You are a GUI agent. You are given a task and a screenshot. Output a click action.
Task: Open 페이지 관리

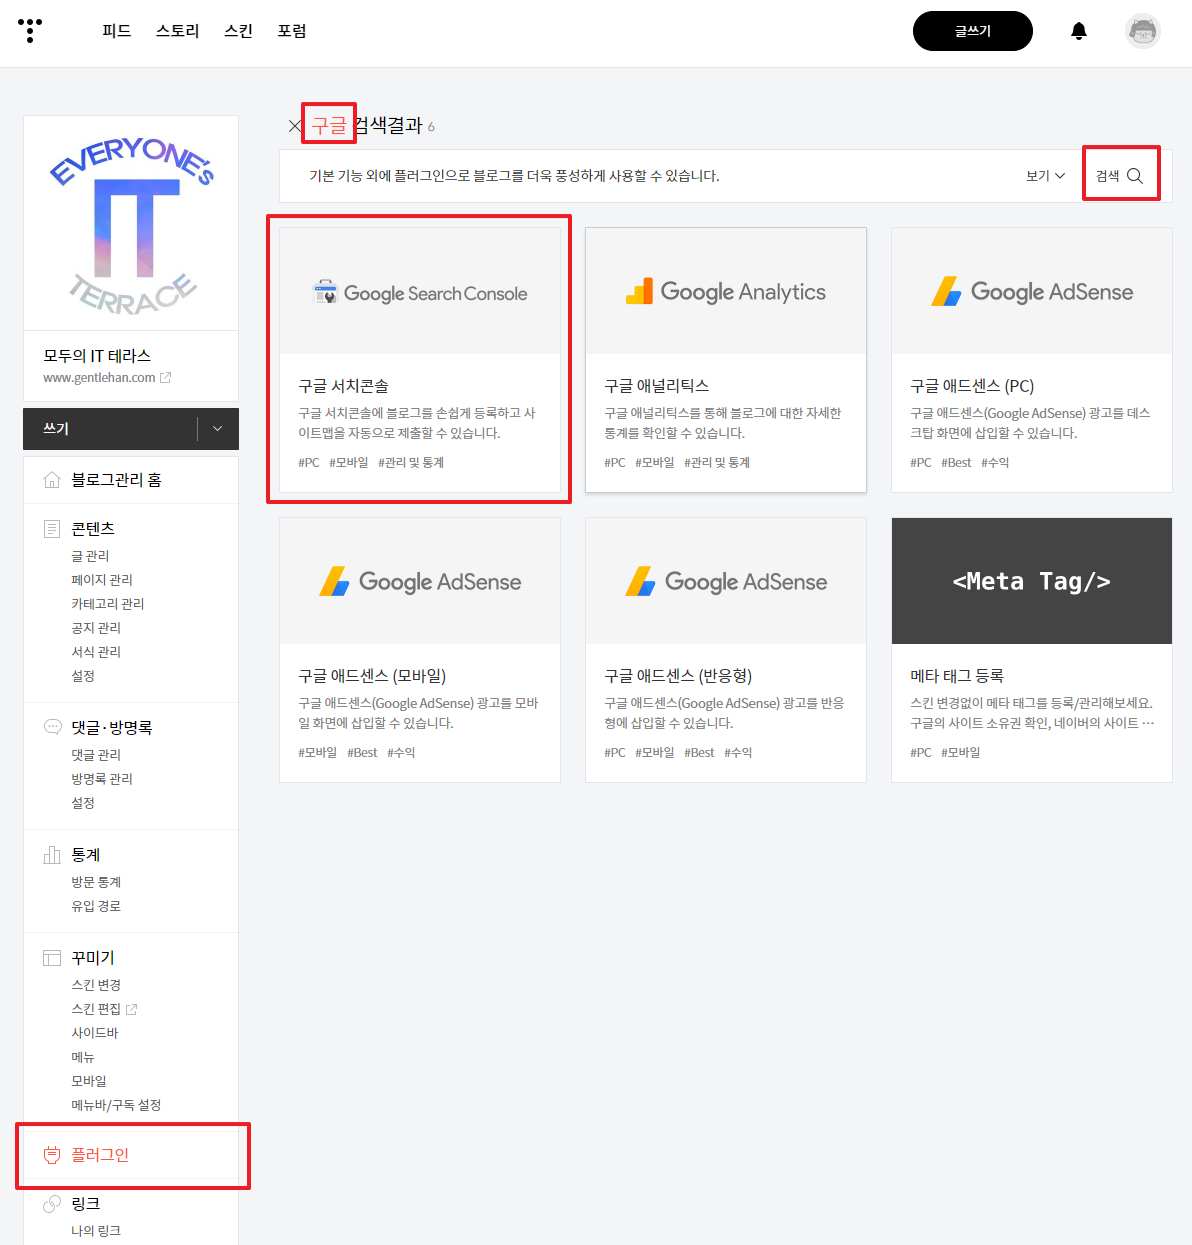(x=102, y=580)
